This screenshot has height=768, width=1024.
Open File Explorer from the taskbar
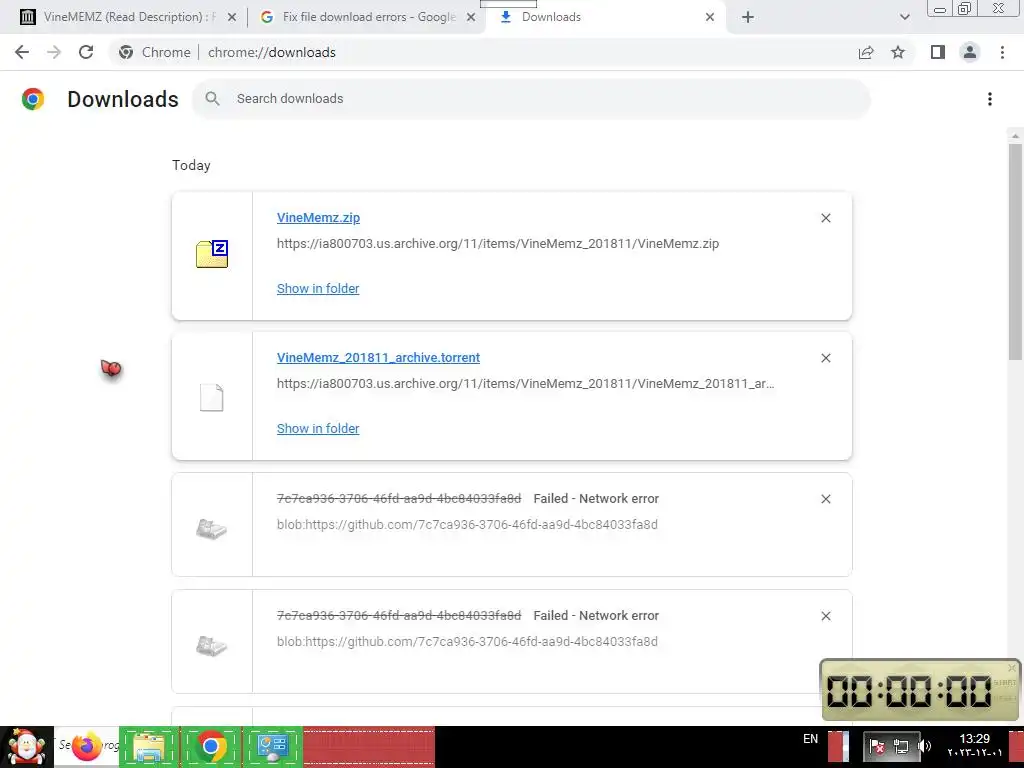coord(149,746)
